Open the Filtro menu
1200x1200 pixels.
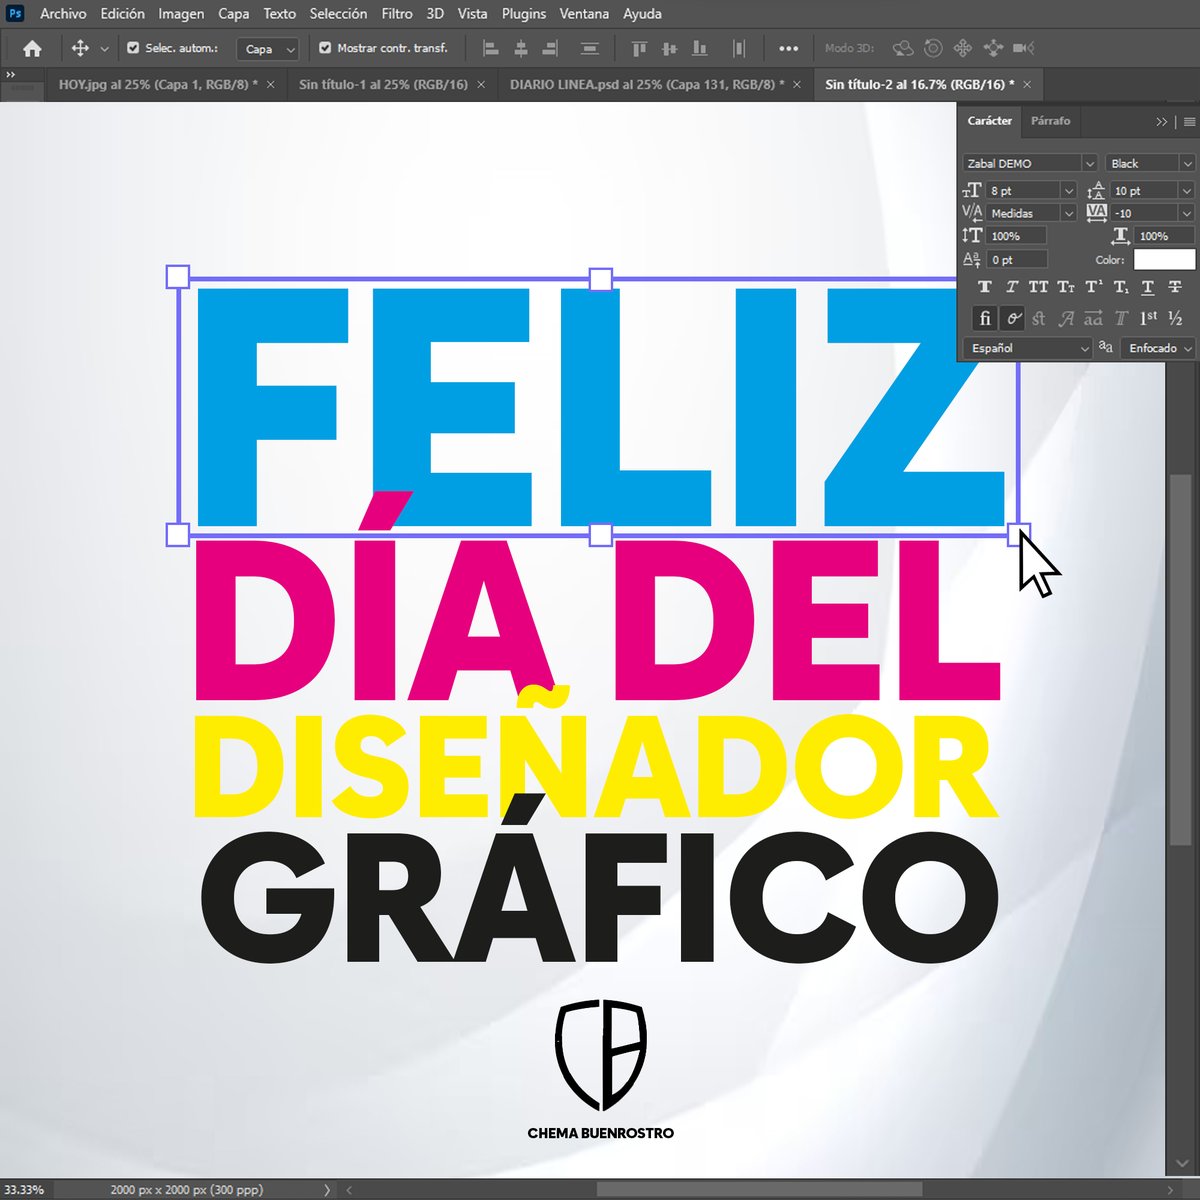click(397, 14)
